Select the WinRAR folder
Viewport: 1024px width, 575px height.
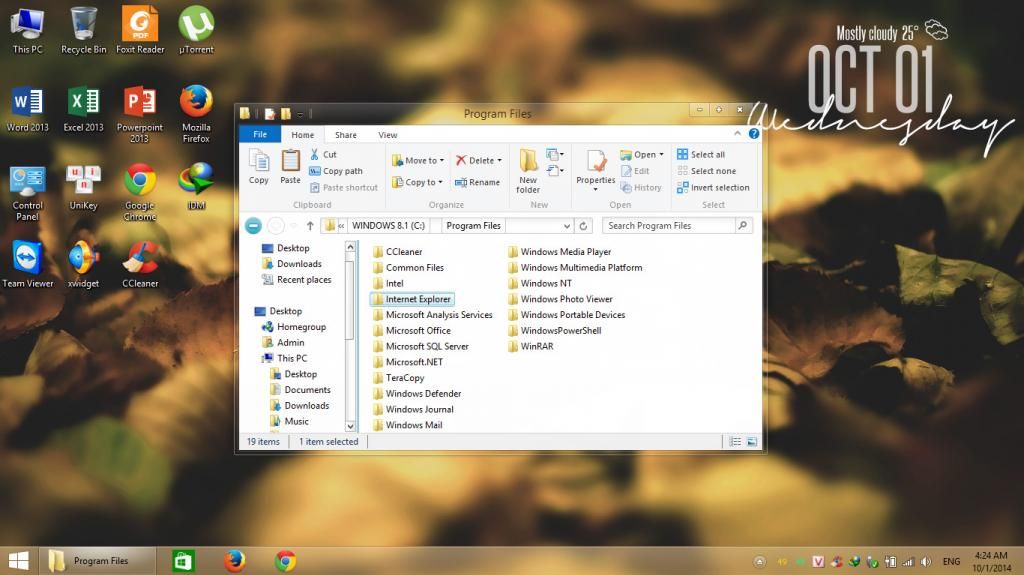(x=531, y=346)
